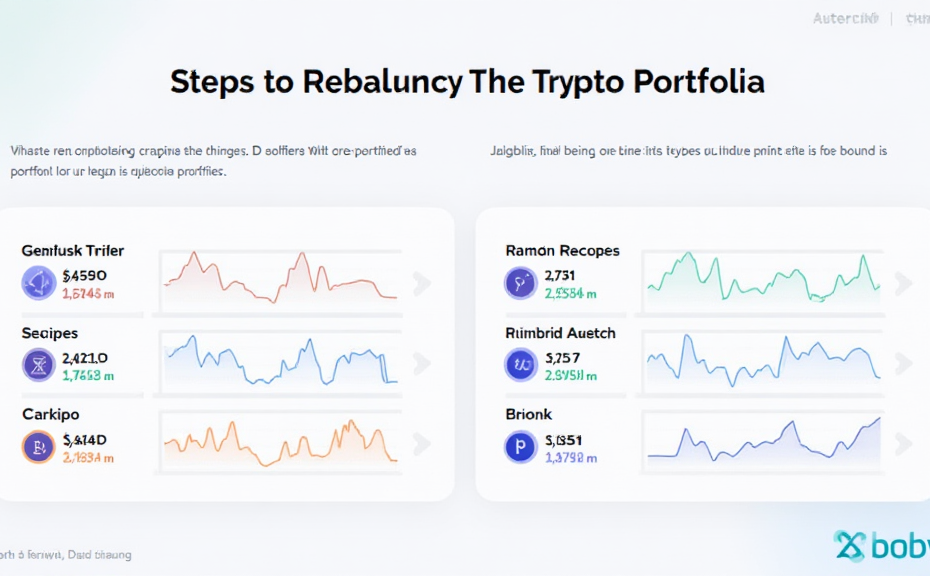Viewport: 930px width, 576px height.
Task: Click the Brionk blue area chart
Action: pyautogui.click(x=763, y=442)
